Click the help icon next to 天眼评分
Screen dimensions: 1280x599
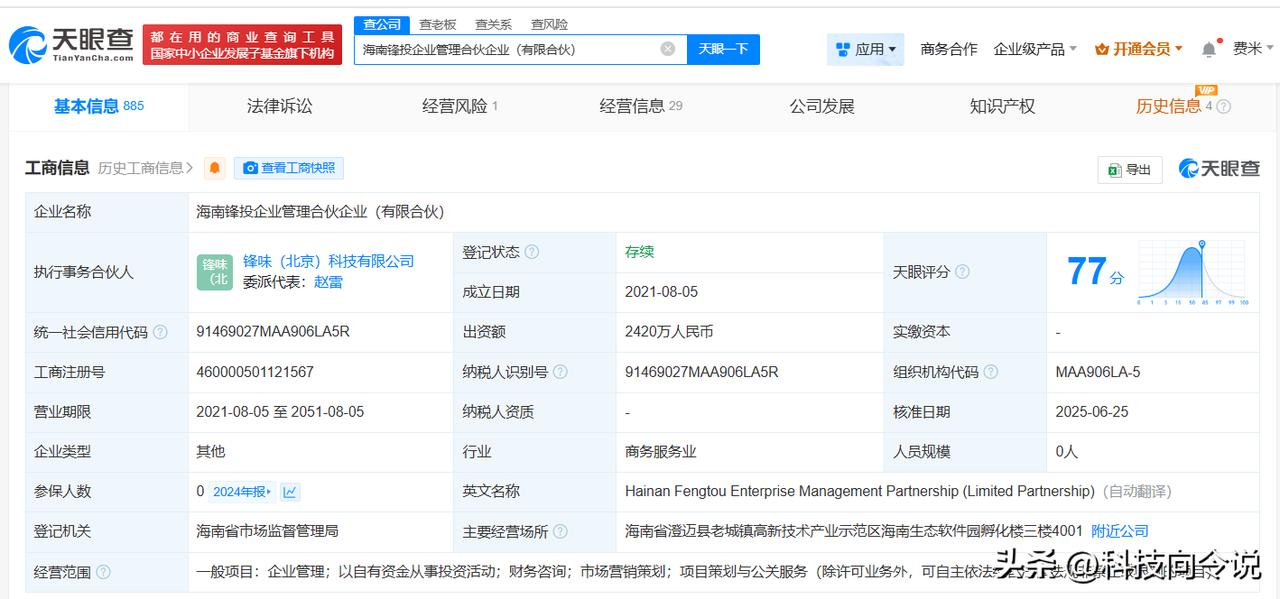click(x=962, y=272)
